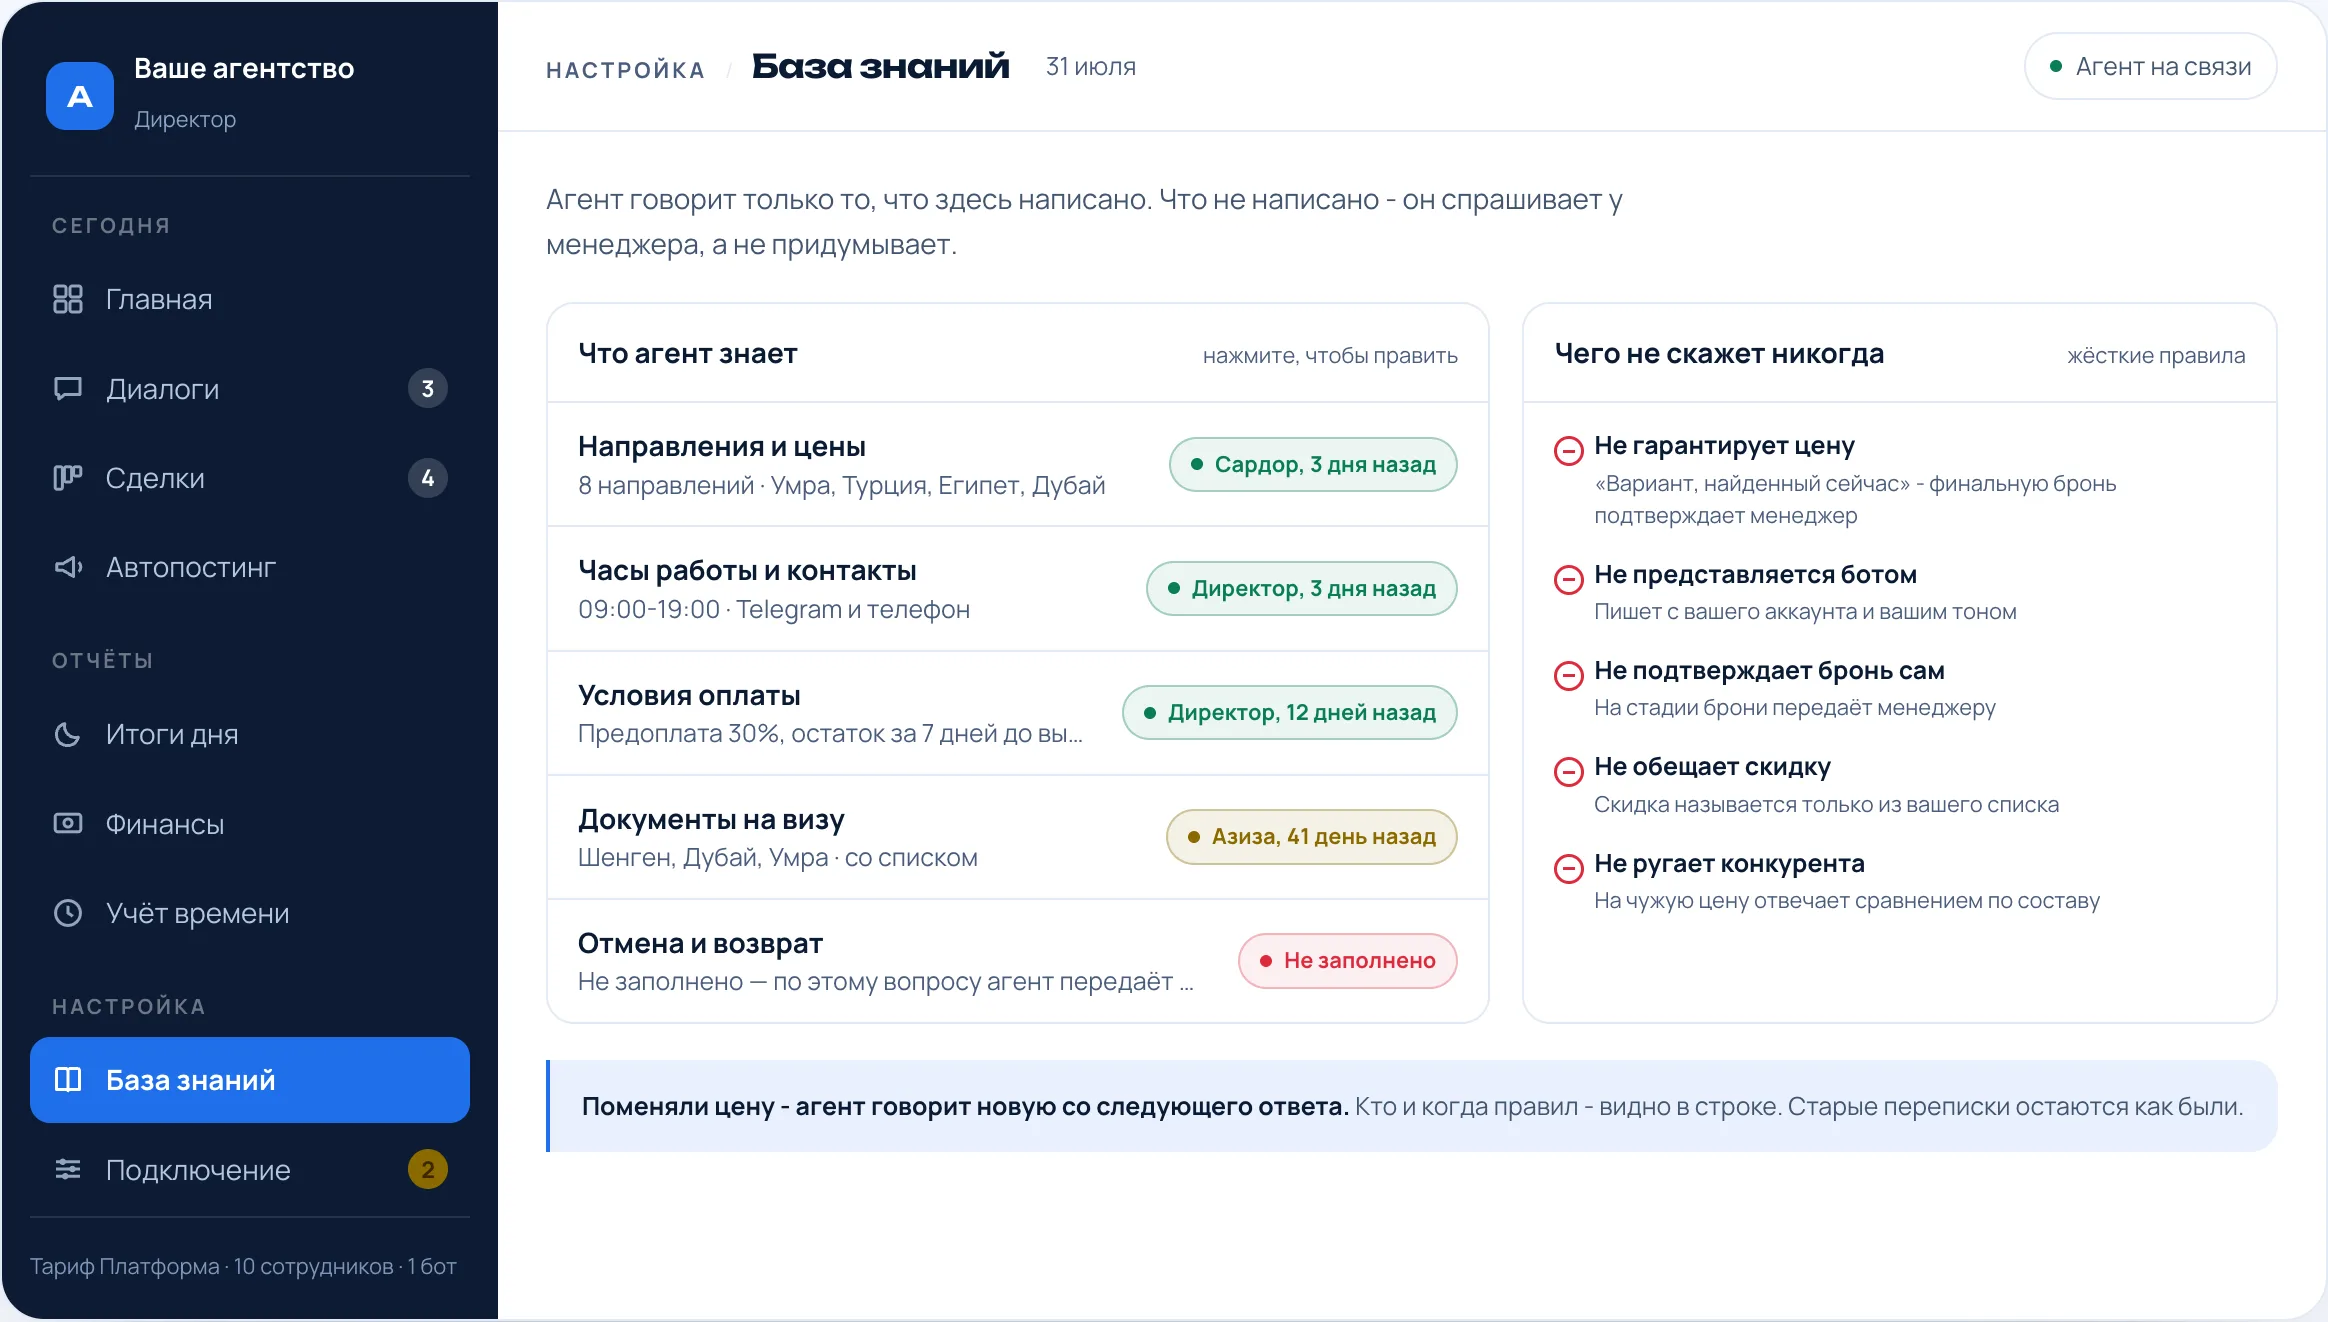
Task: Click minus icon beside Не представляется ботом
Action: [1568, 579]
